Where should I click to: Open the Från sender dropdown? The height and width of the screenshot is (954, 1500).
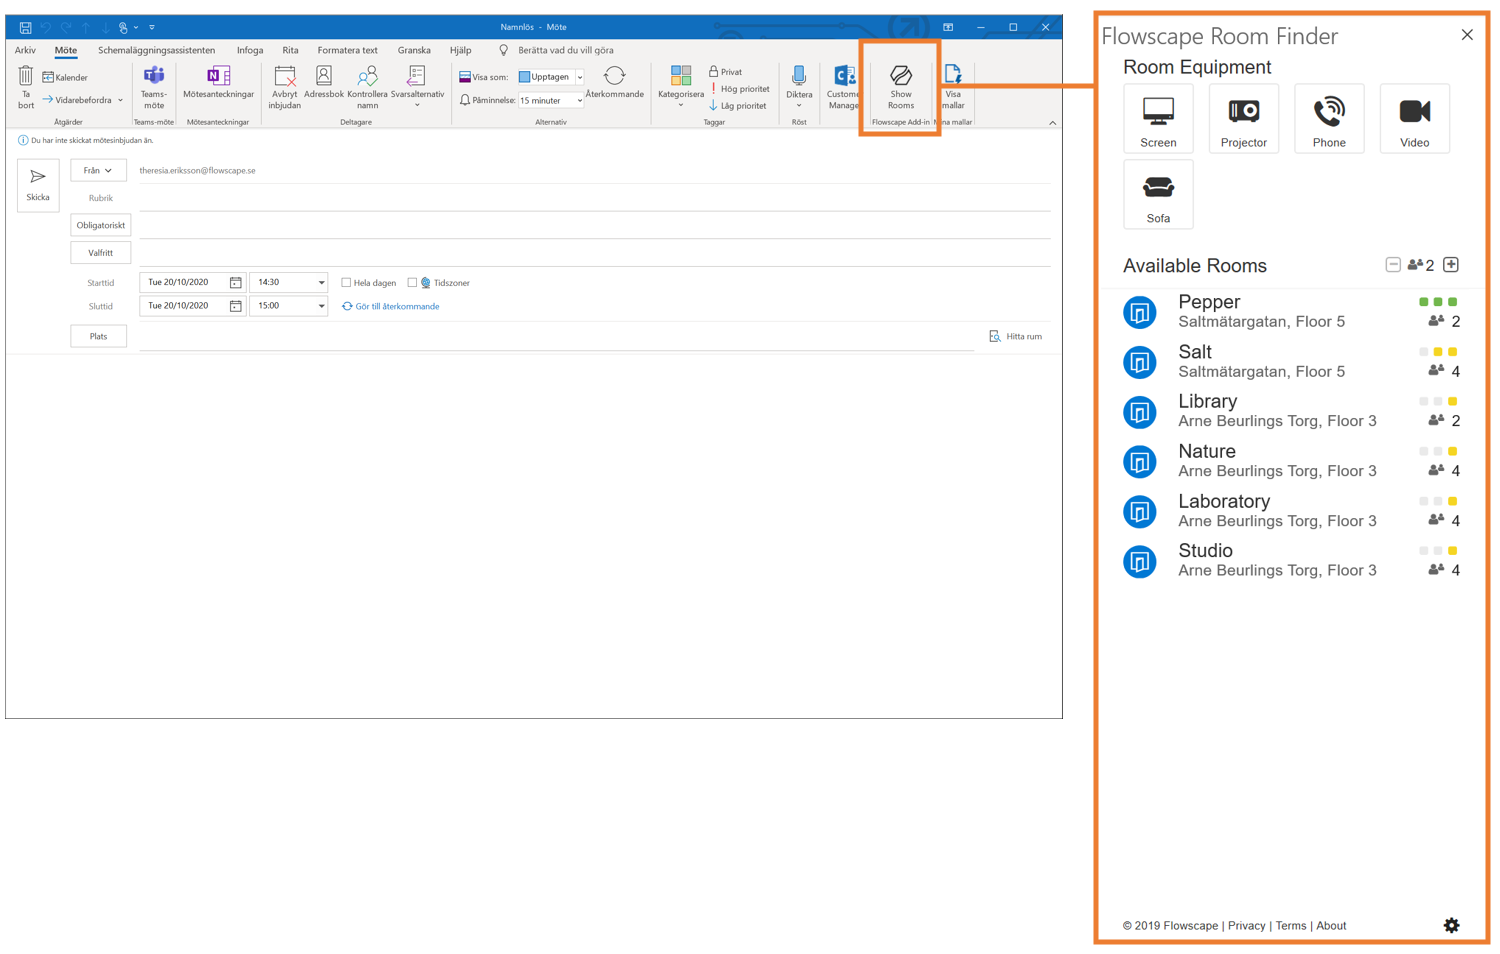pyautogui.click(x=98, y=170)
